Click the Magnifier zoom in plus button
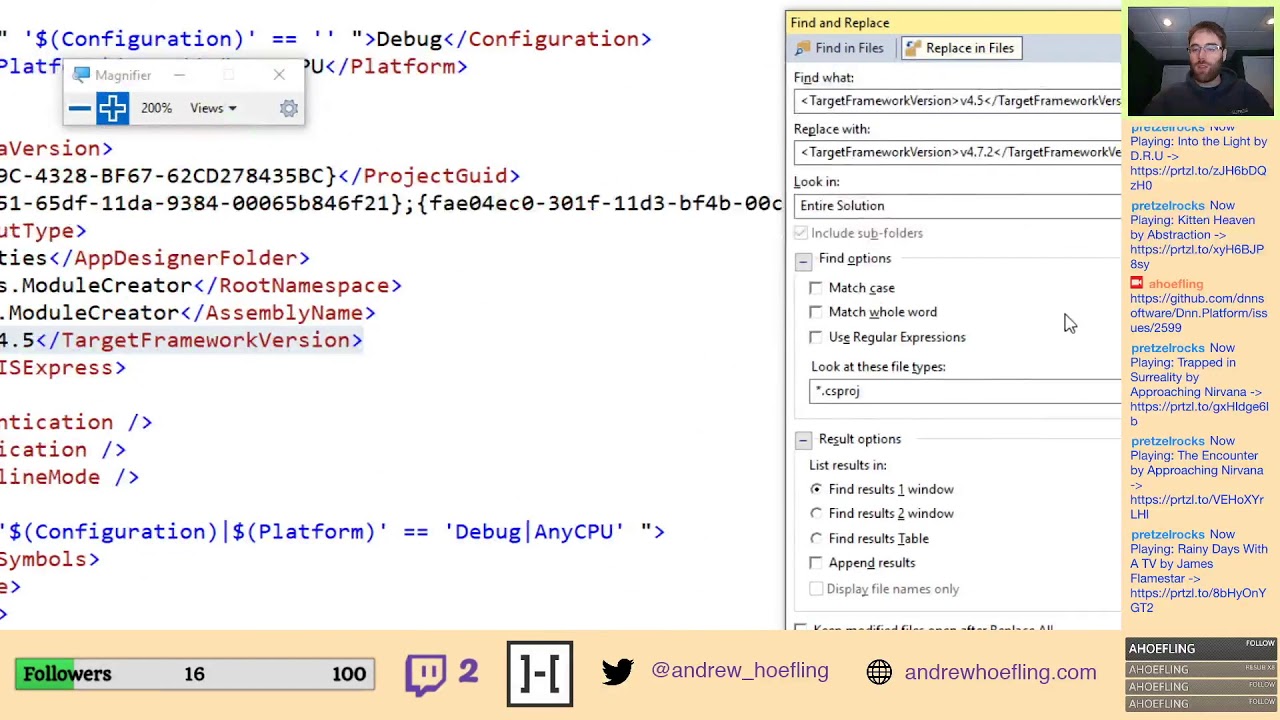 coord(112,108)
